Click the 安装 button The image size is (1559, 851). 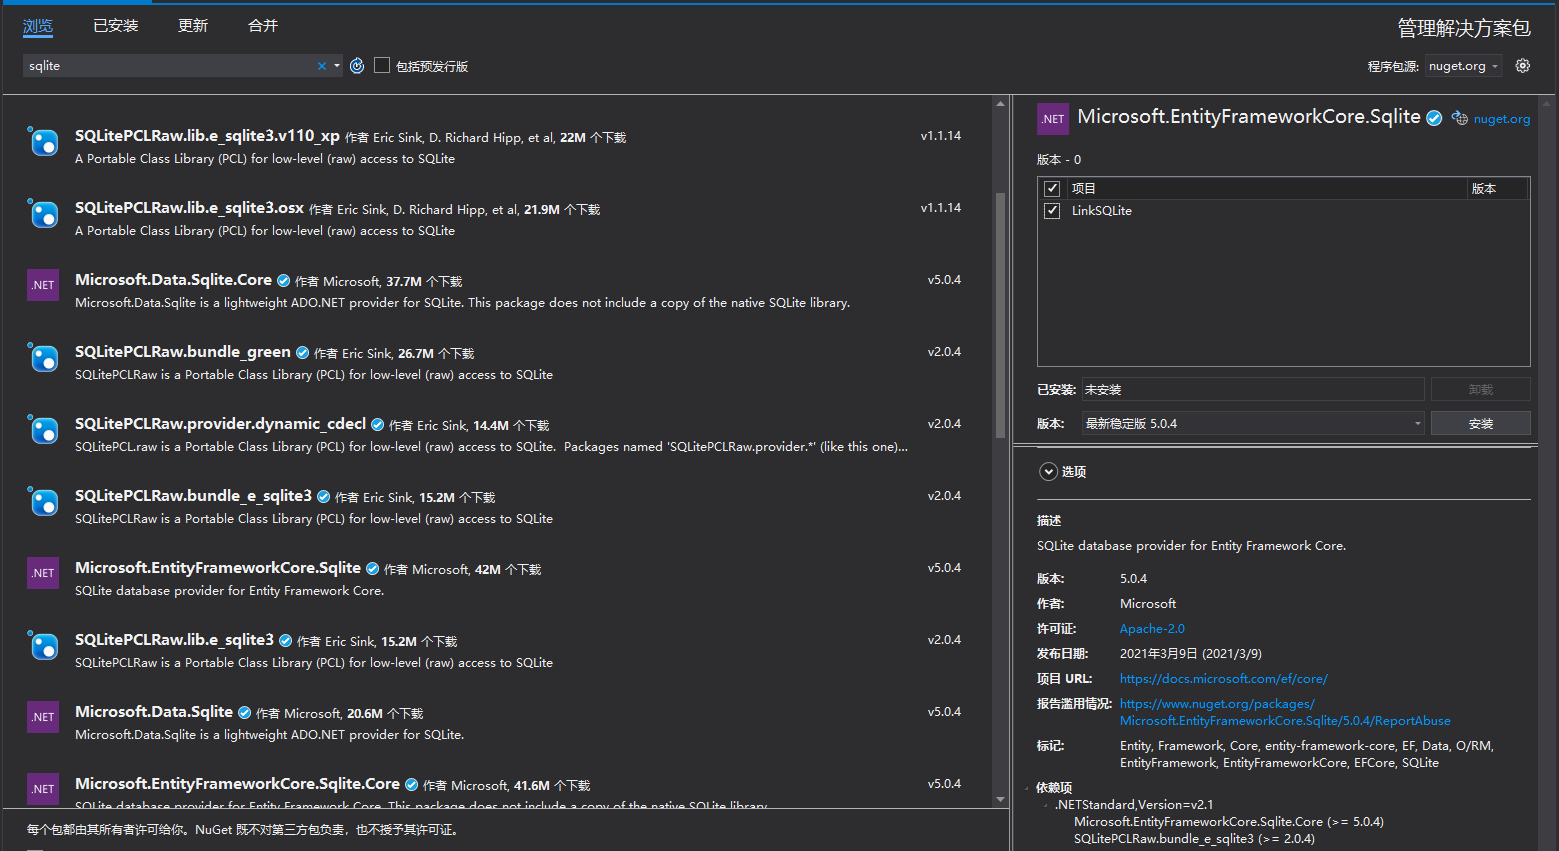[1481, 422]
